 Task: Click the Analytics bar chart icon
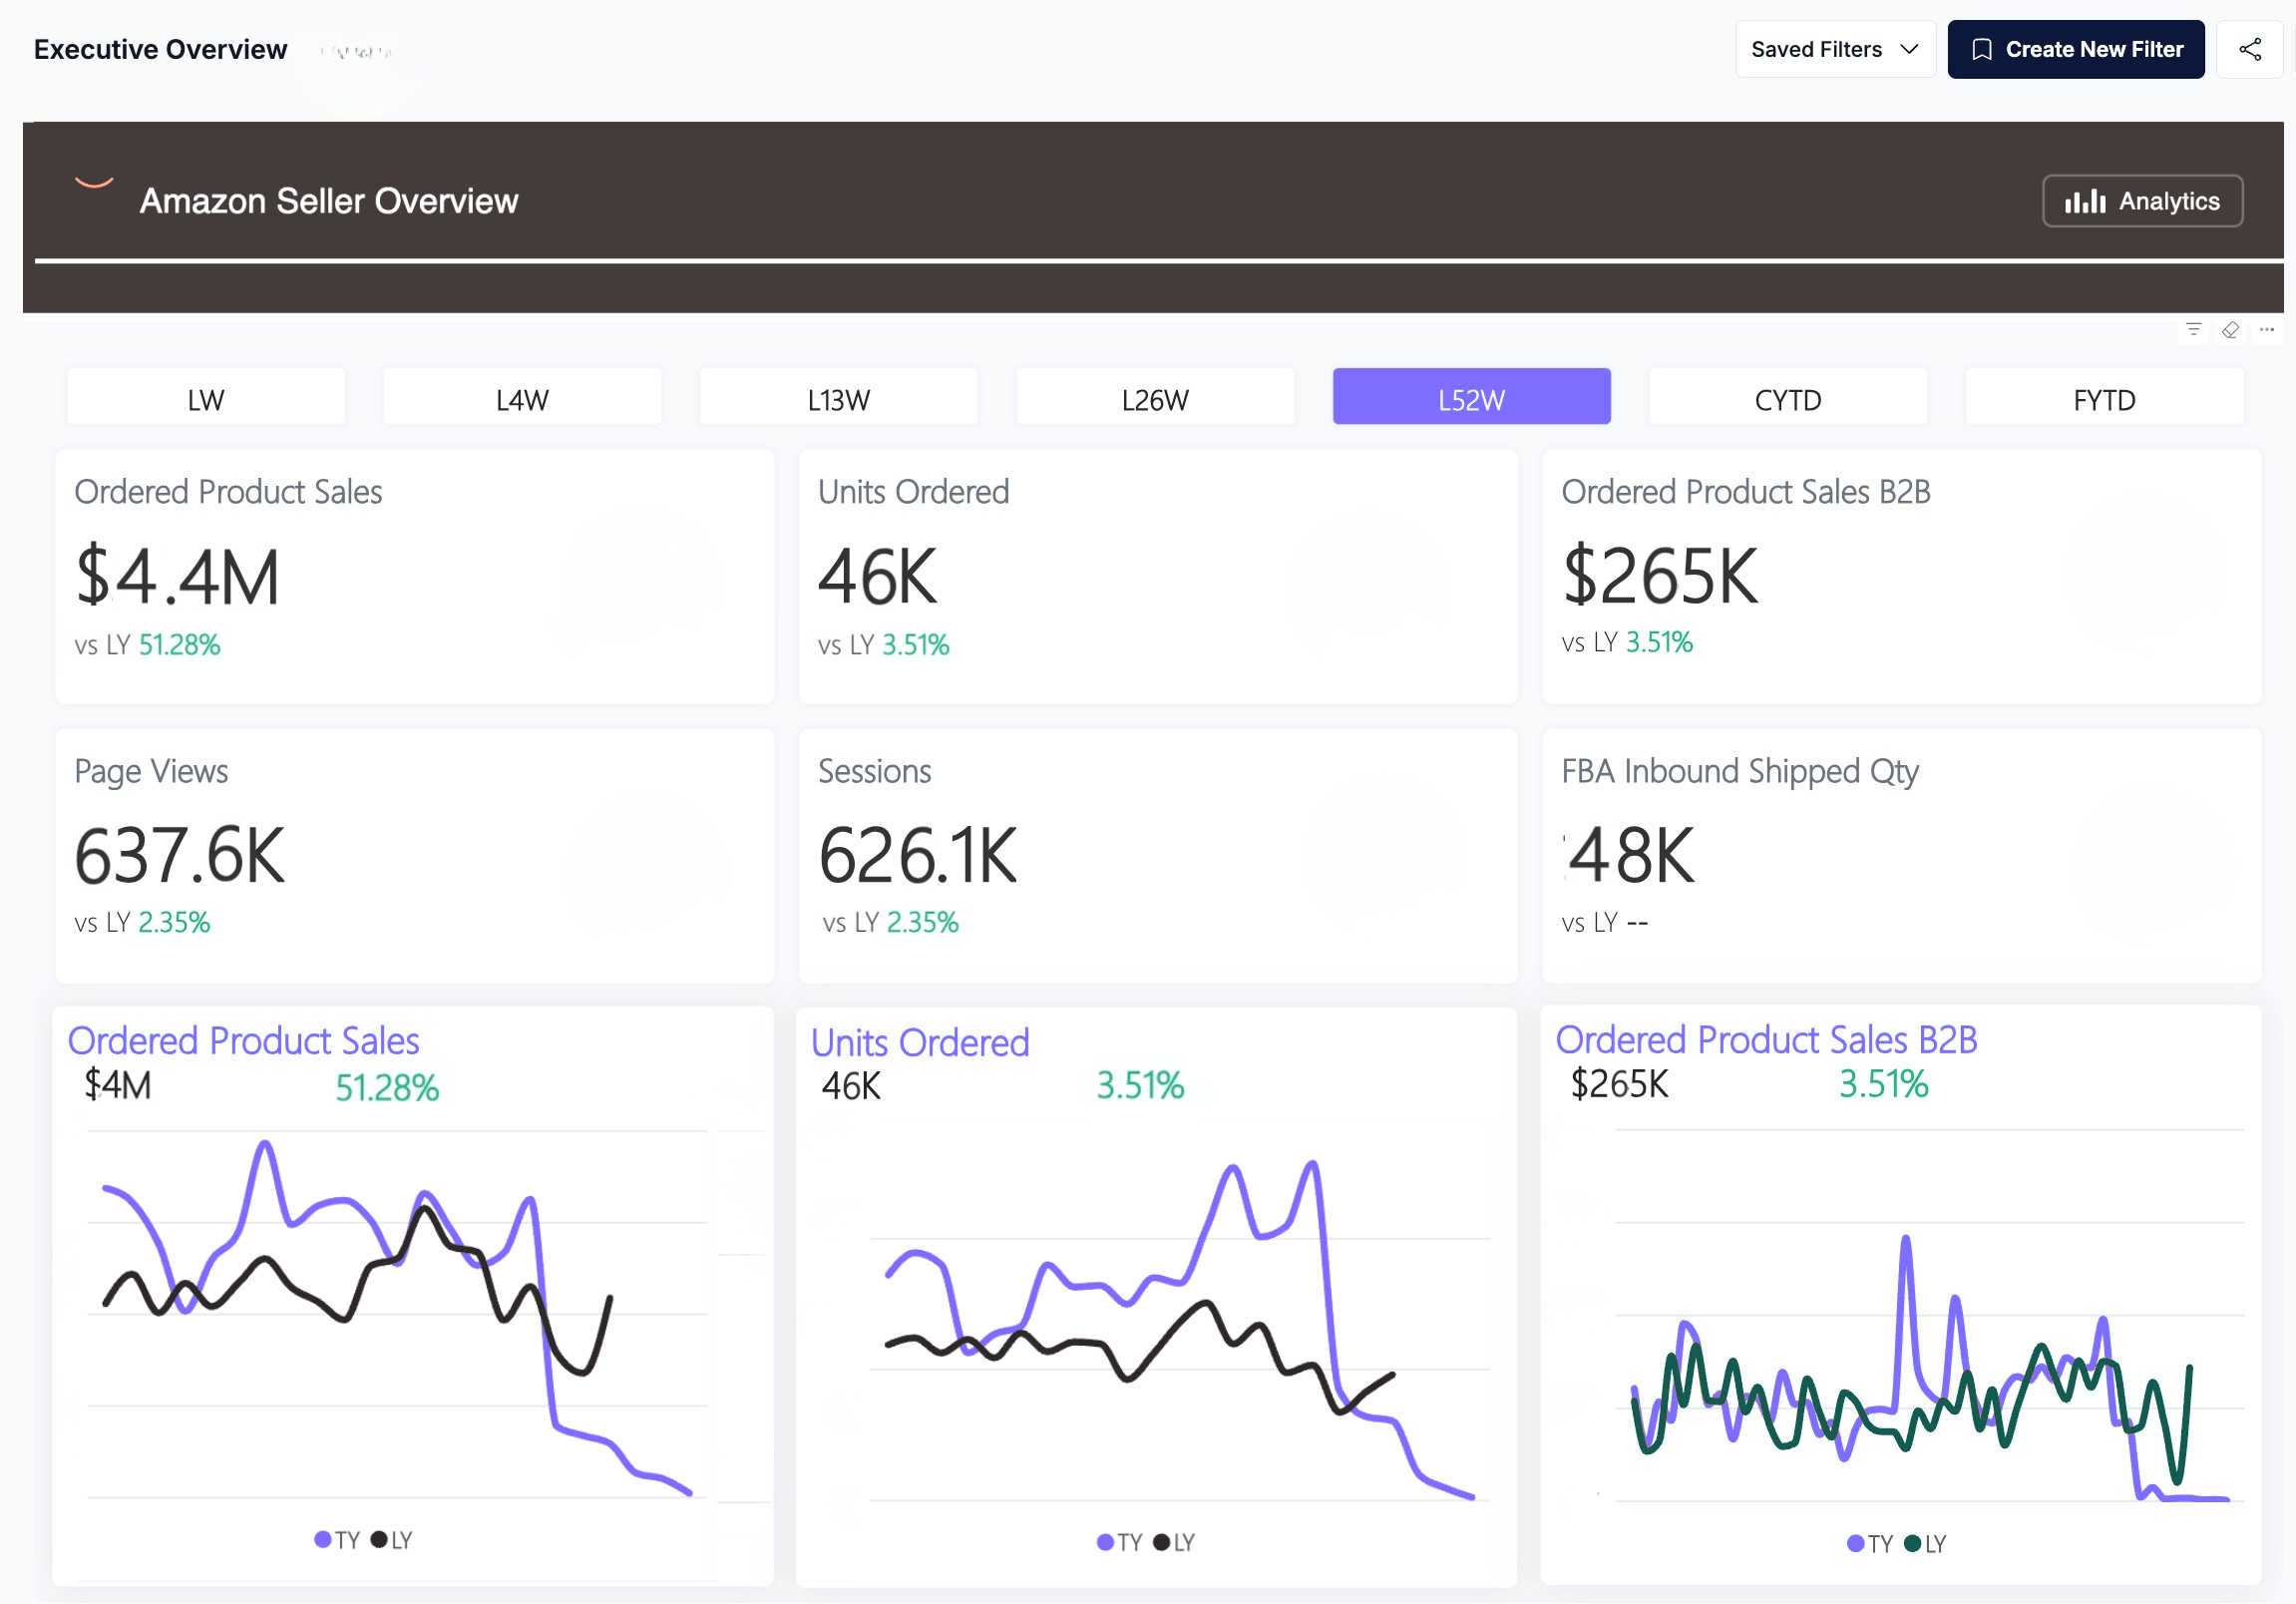click(2085, 201)
